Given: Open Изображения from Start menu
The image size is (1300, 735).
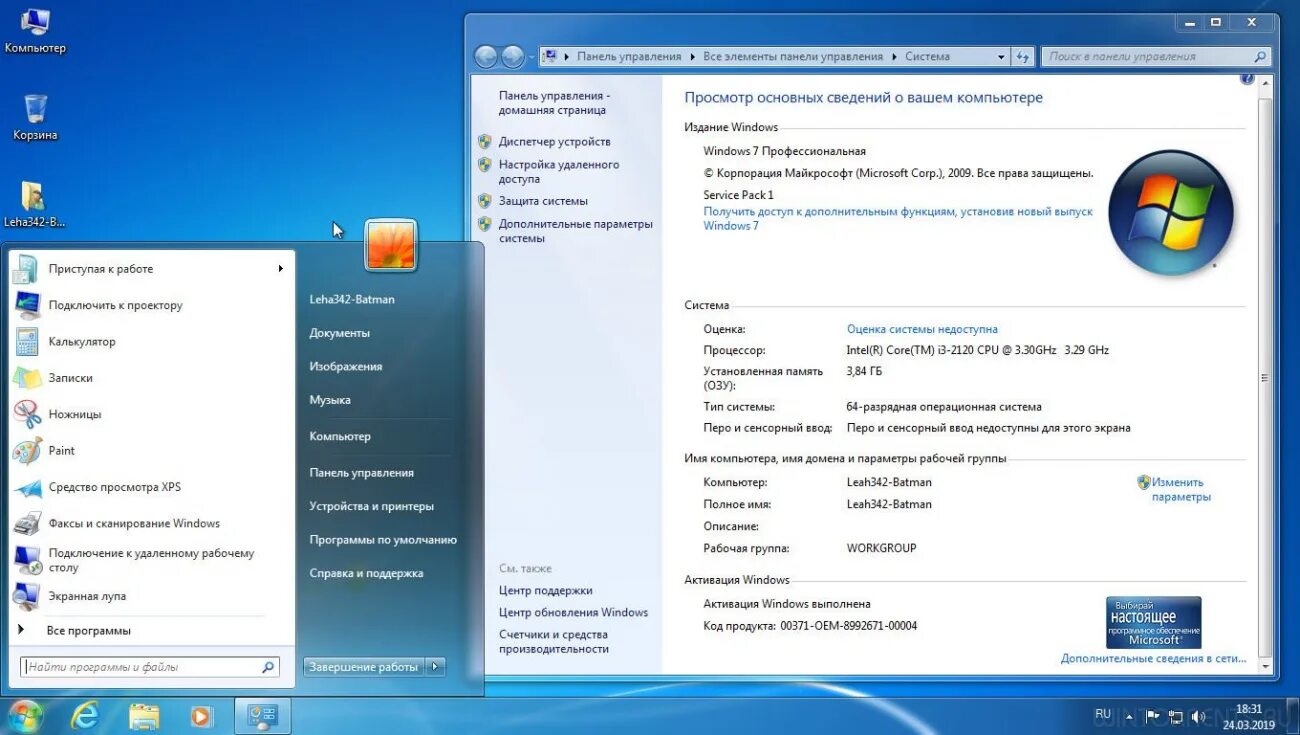Looking at the screenshot, I should (346, 366).
